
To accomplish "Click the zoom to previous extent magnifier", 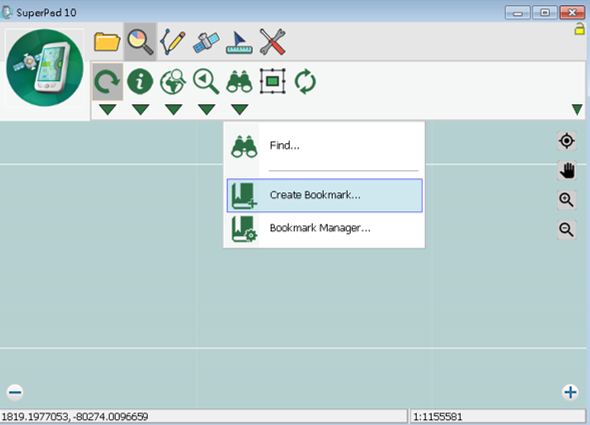I will [206, 81].
